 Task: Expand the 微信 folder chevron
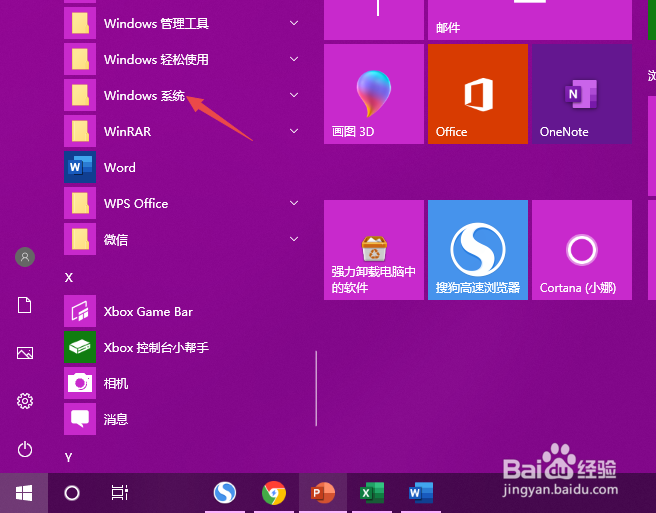(294, 239)
